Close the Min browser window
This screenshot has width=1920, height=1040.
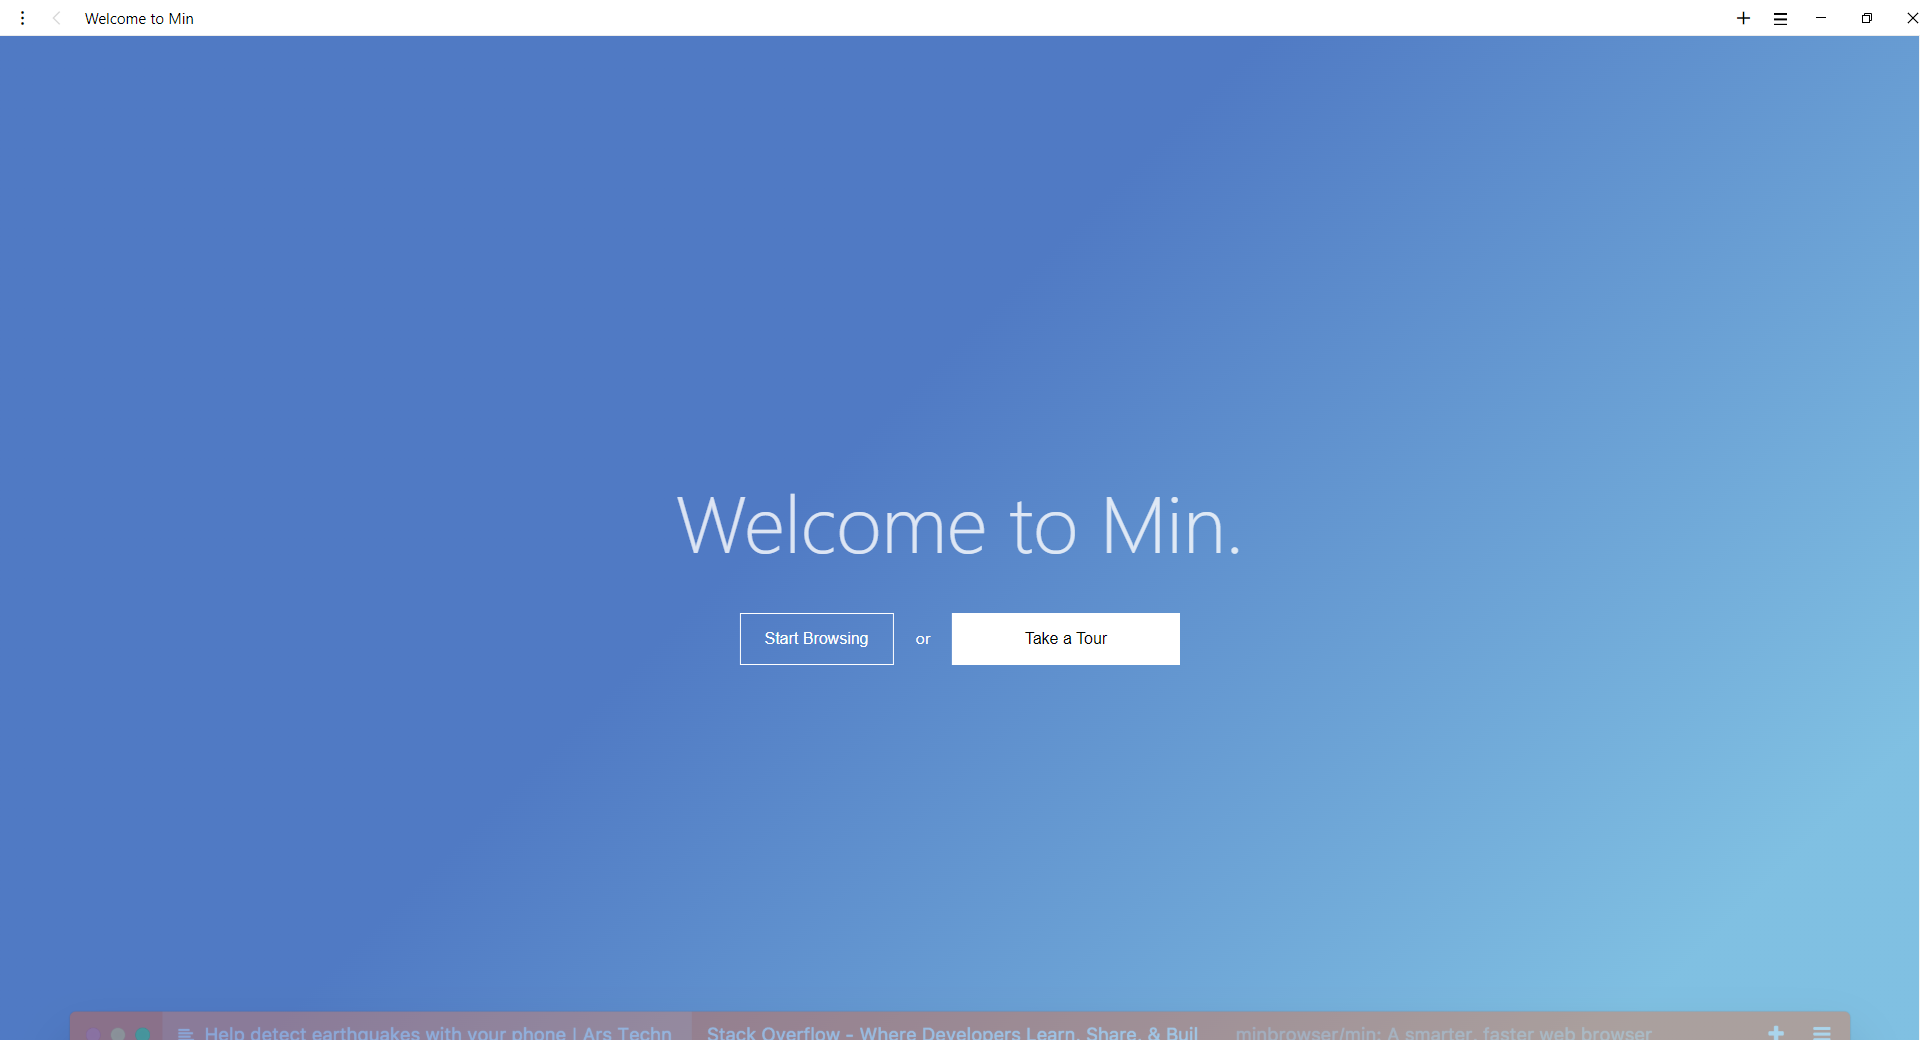(x=1911, y=18)
